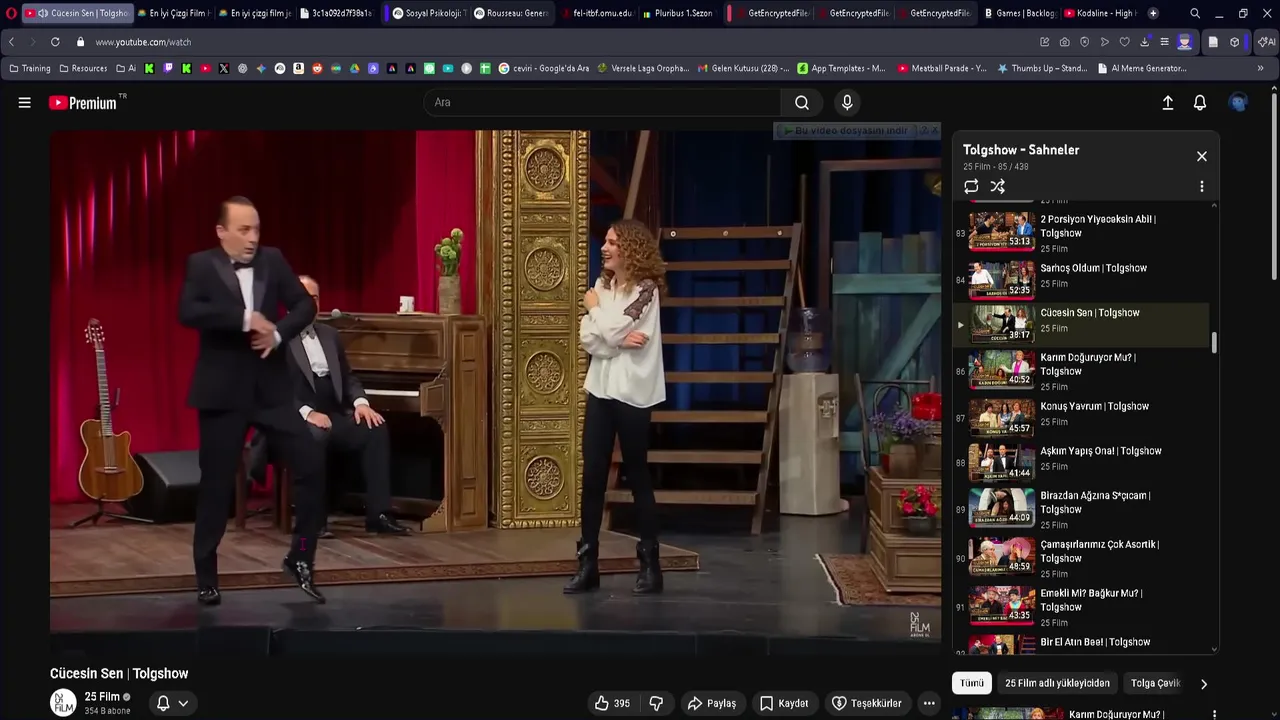Close the Tolgshow - Sahneler playlist panel

pos(1202,156)
